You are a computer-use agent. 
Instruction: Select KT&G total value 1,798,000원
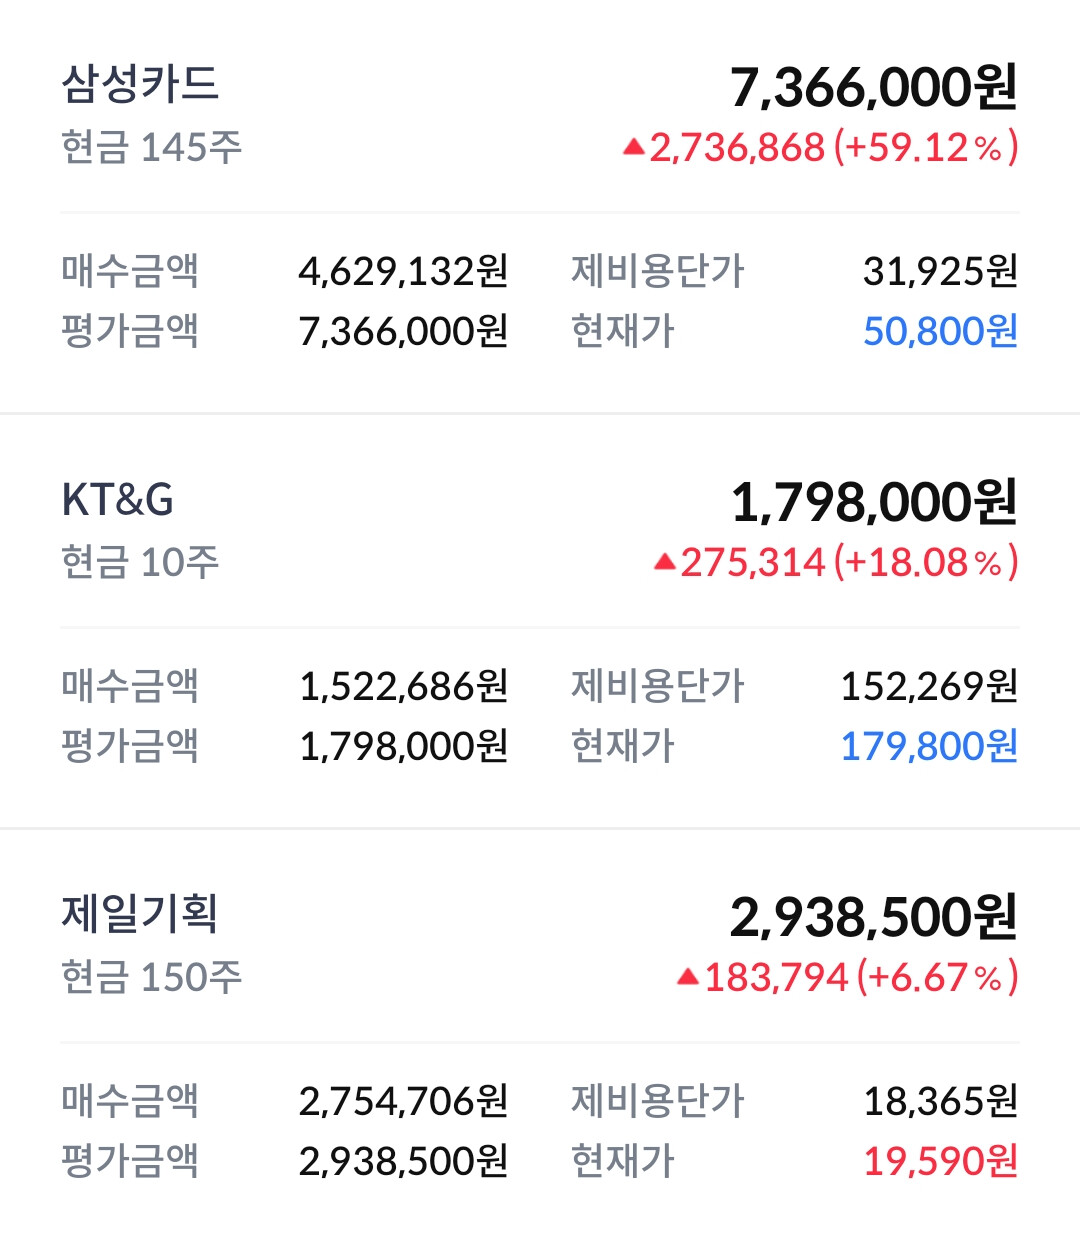874,503
